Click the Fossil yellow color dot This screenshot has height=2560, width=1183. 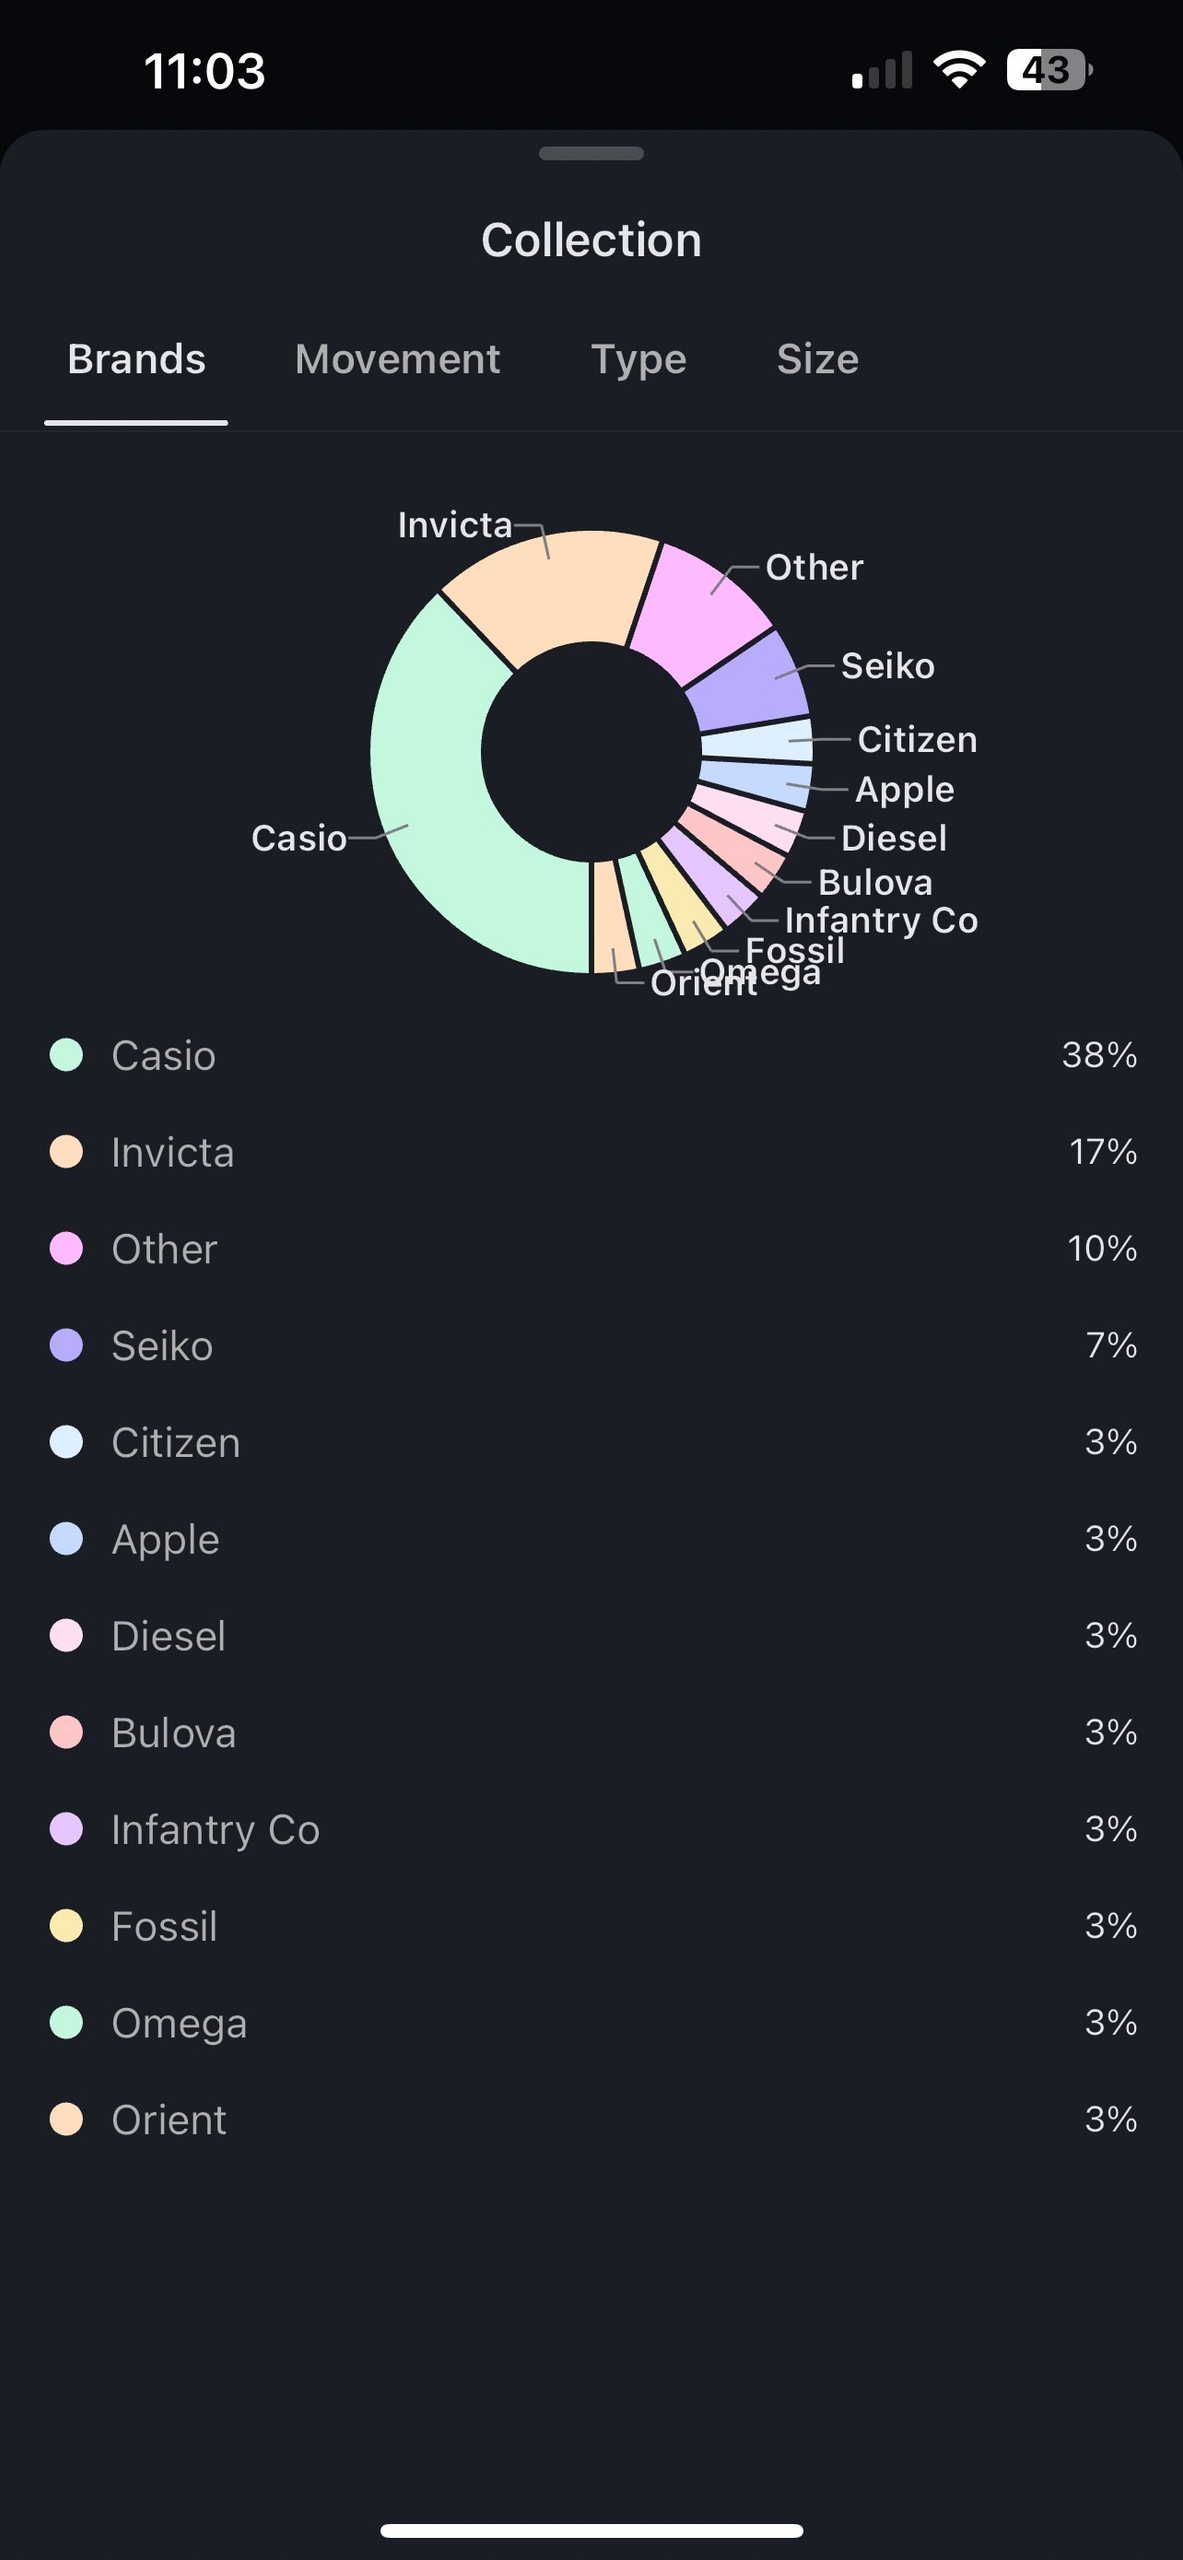(66, 1926)
